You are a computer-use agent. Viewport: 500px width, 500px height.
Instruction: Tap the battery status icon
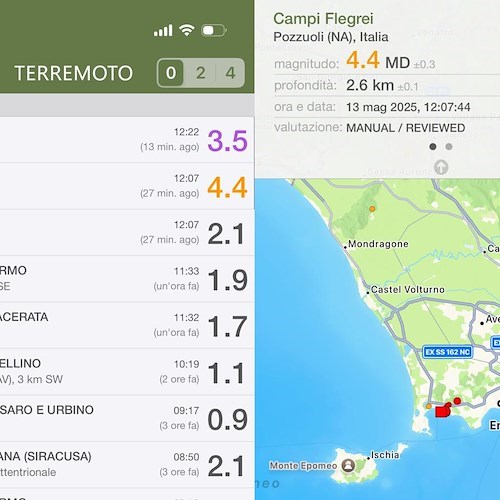point(214,31)
